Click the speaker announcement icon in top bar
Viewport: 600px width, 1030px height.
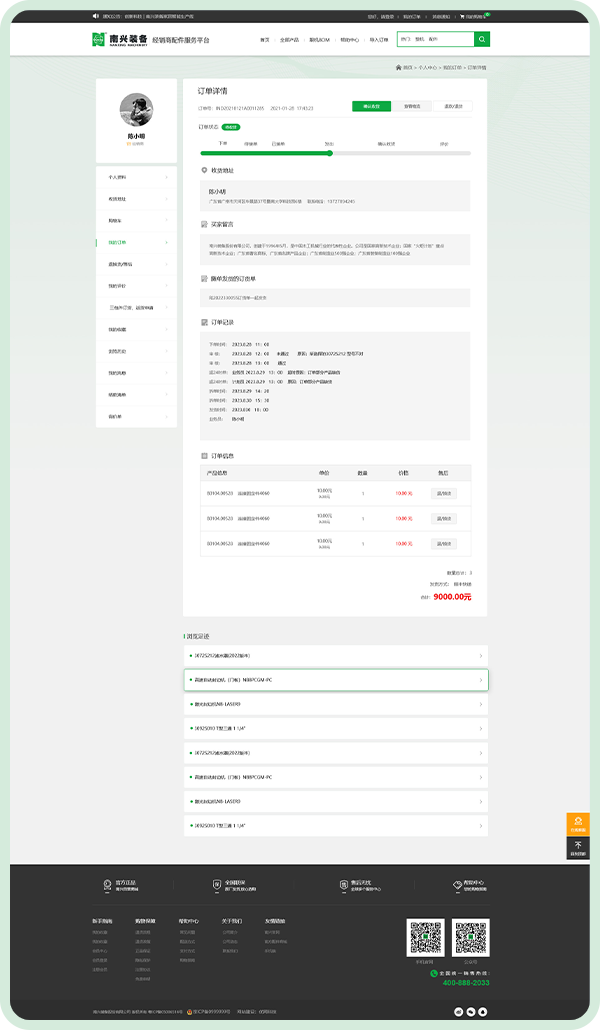[95, 17]
